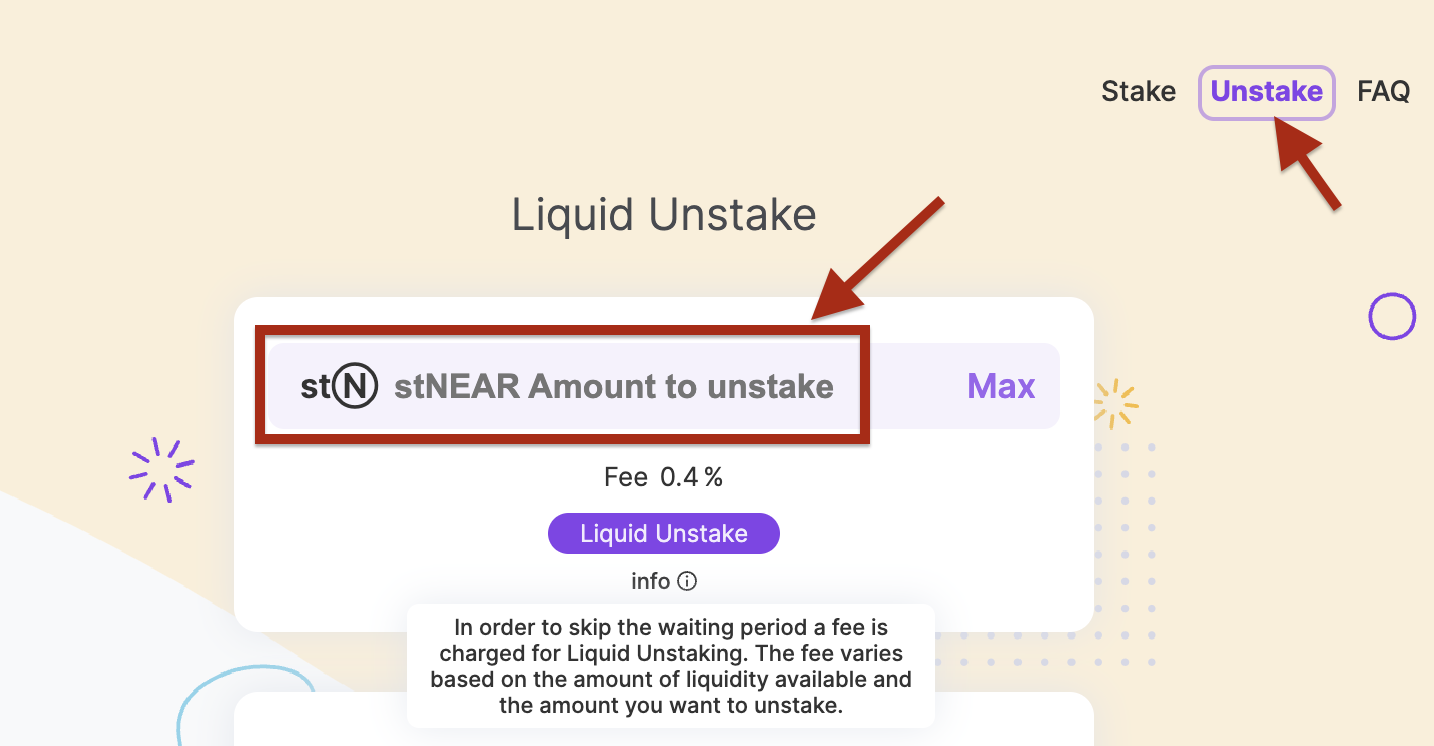Image resolution: width=1434 pixels, height=746 pixels.
Task: Click the red arrow pointing at Unstake
Action: point(1308,165)
